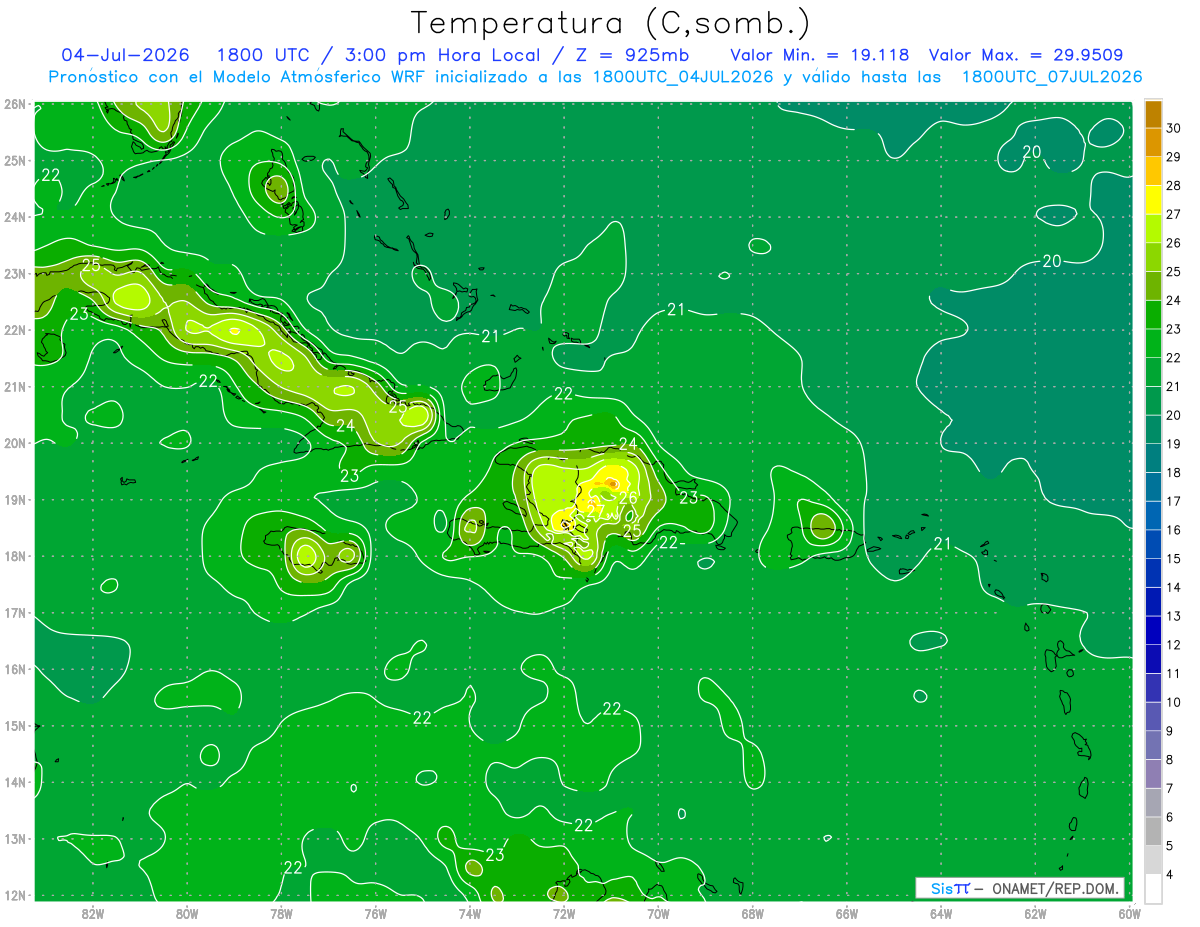Select the date text "04-Jul-2026"
The height and width of the screenshot is (927, 1200).
(123, 55)
